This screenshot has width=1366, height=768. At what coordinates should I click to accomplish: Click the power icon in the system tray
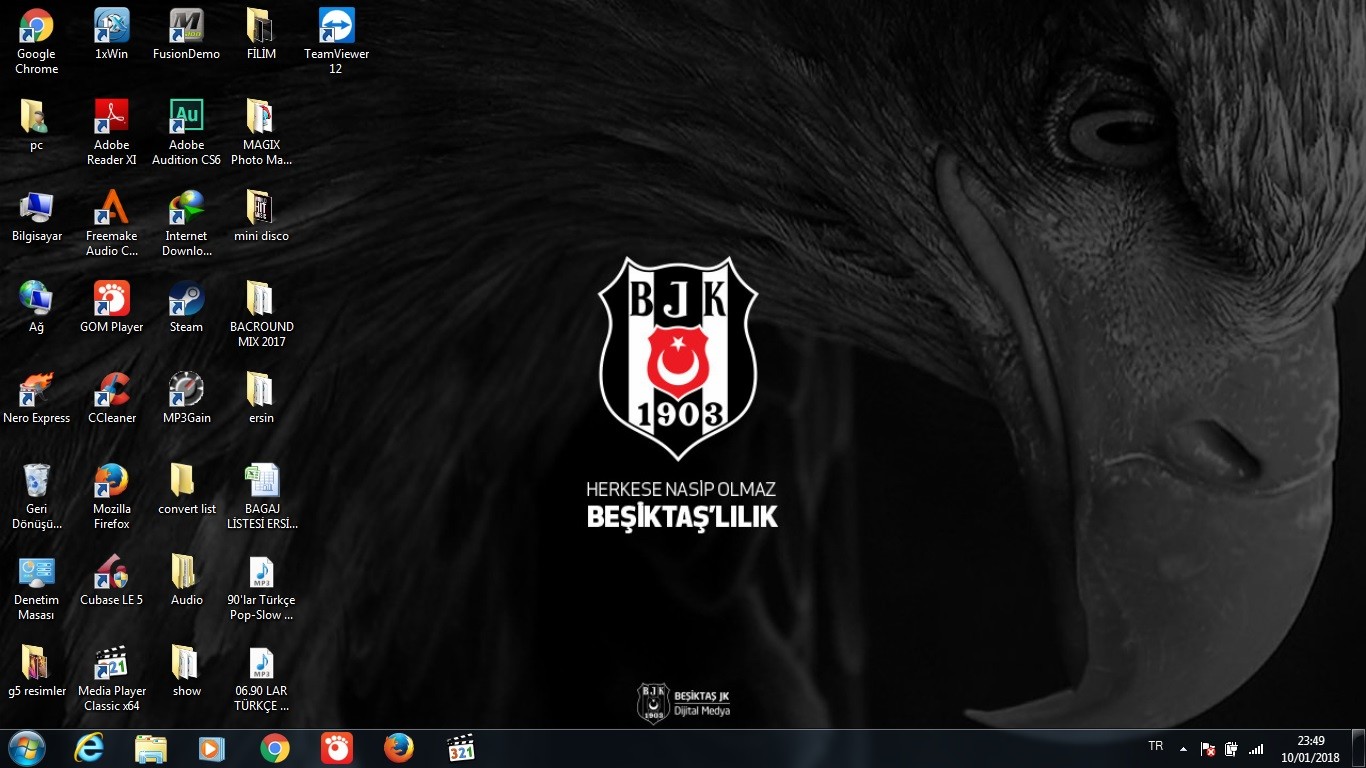click(1231, 749)
